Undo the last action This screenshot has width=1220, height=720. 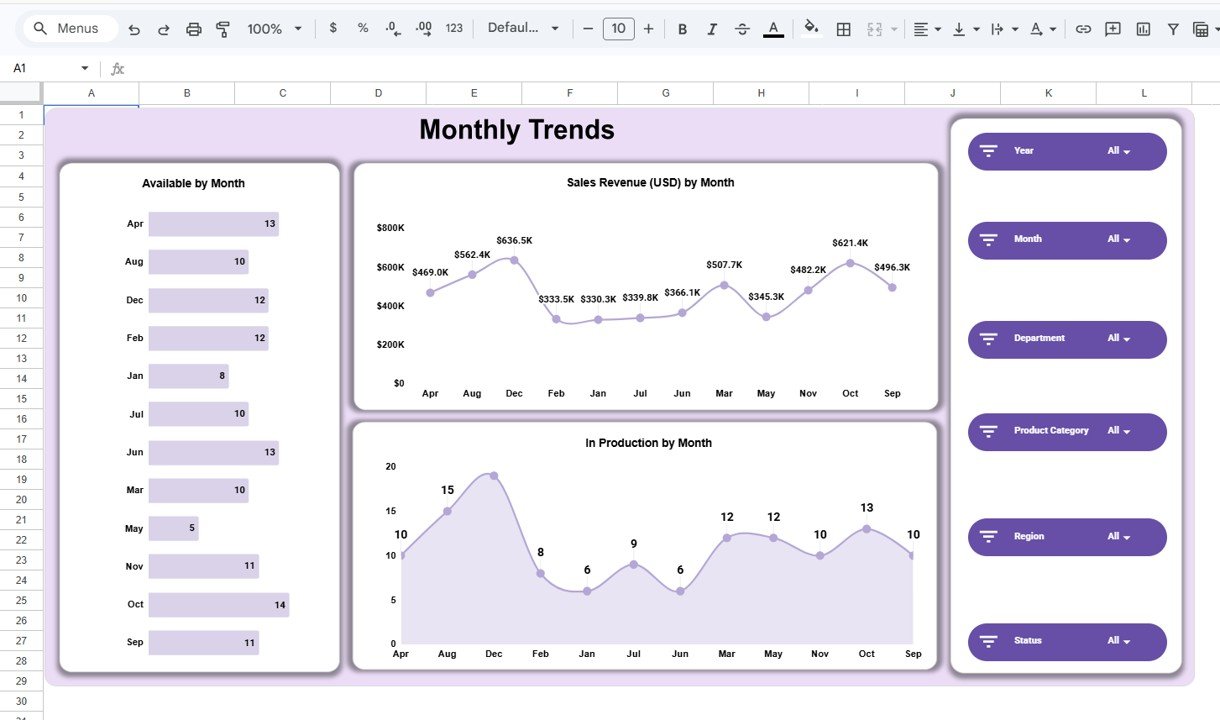pos(134,28)
